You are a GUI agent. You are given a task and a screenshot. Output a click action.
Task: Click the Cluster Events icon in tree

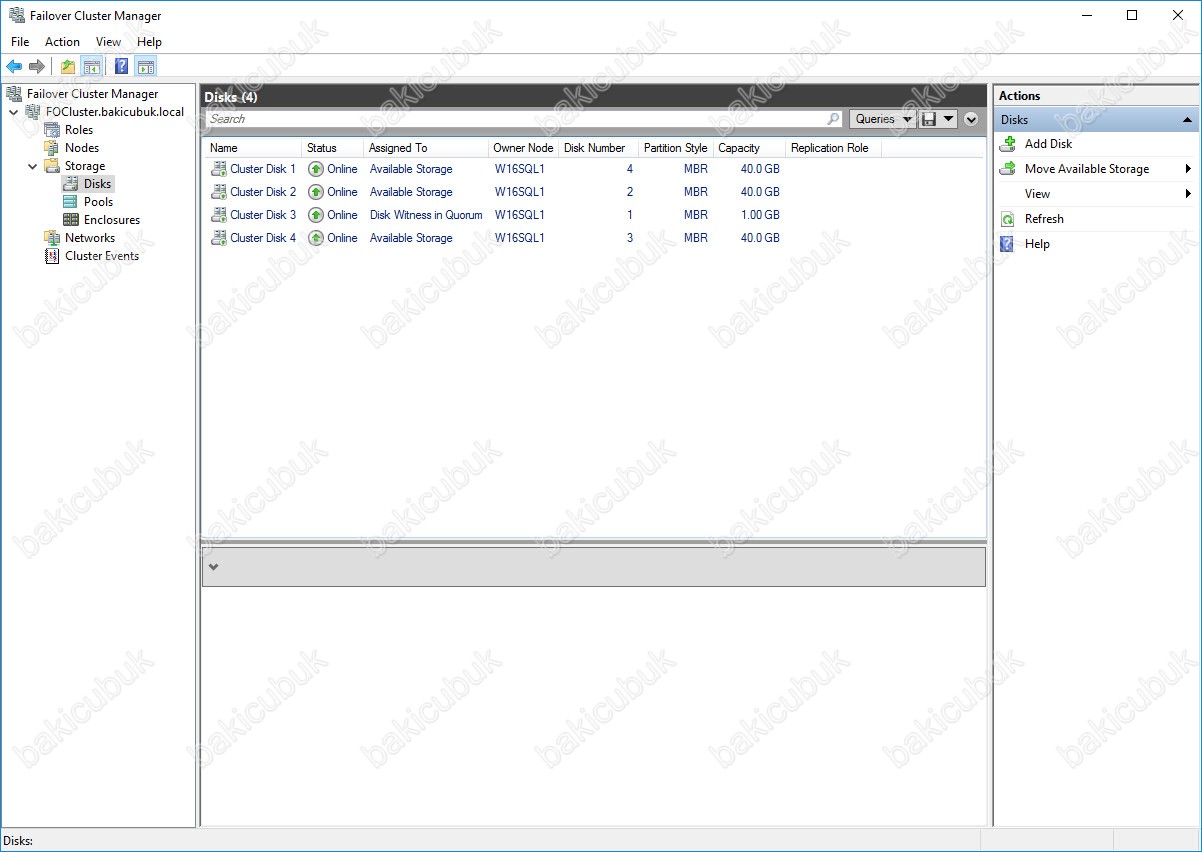click(x=52, y=256)
